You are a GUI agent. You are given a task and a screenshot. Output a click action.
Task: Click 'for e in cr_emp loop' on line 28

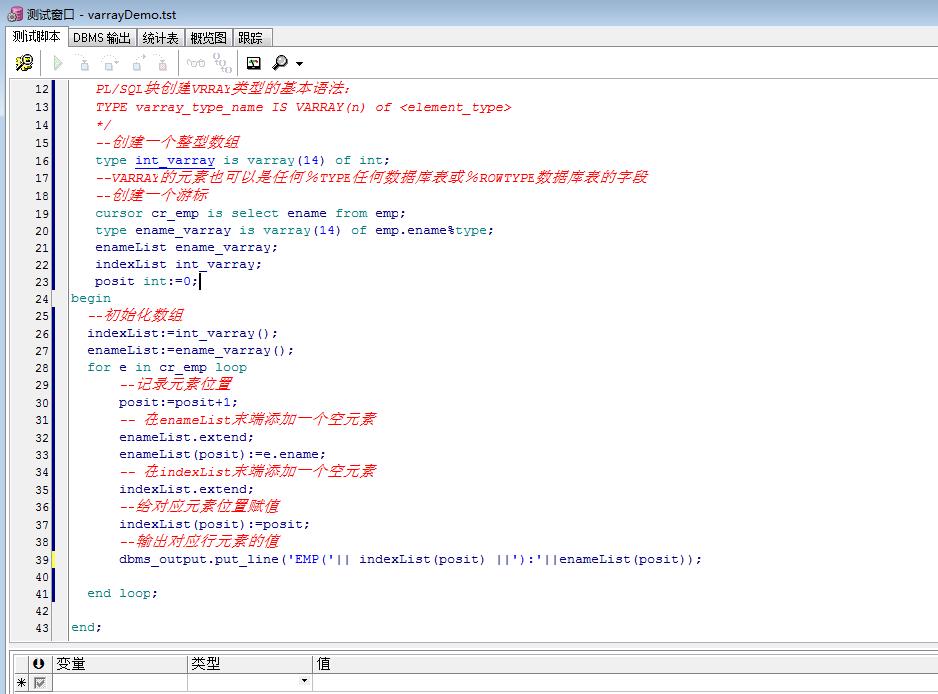pyautogui.click(x=167, y=367)
